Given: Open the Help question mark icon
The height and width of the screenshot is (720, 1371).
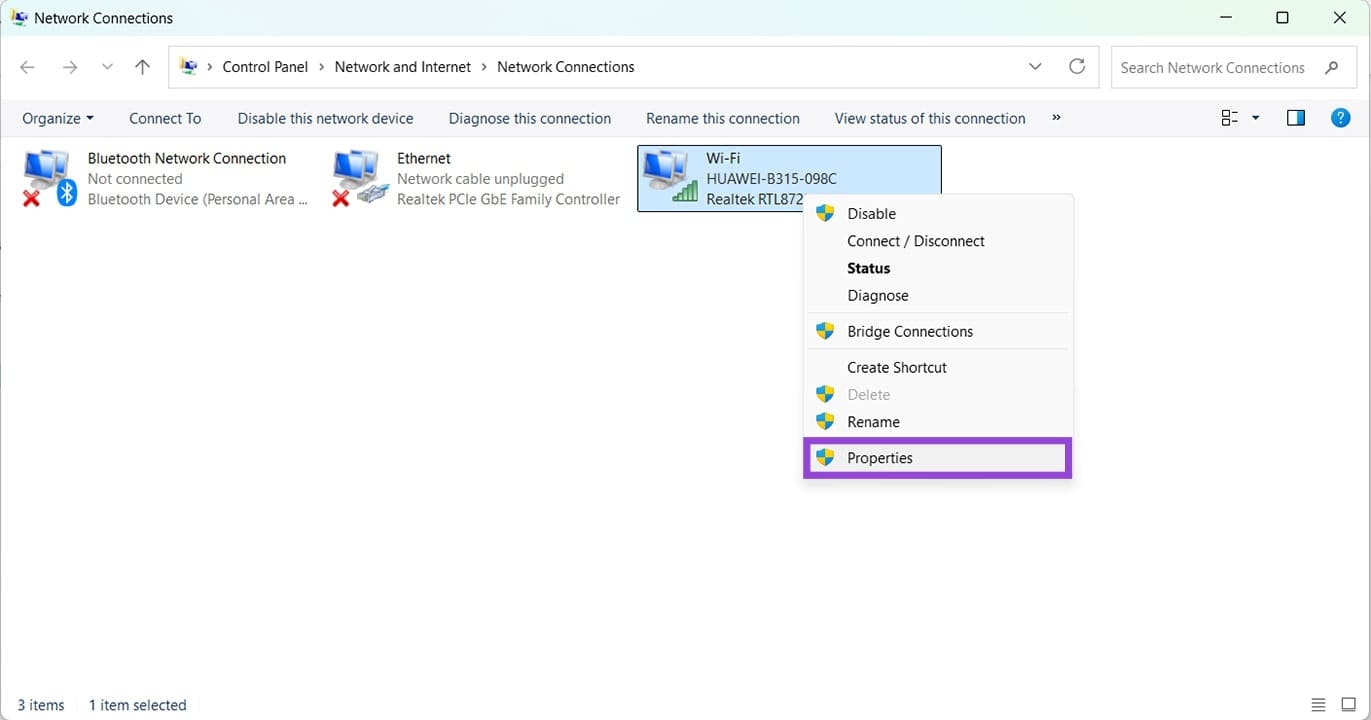Looking at the screenshot, I should pos(1340,118).
